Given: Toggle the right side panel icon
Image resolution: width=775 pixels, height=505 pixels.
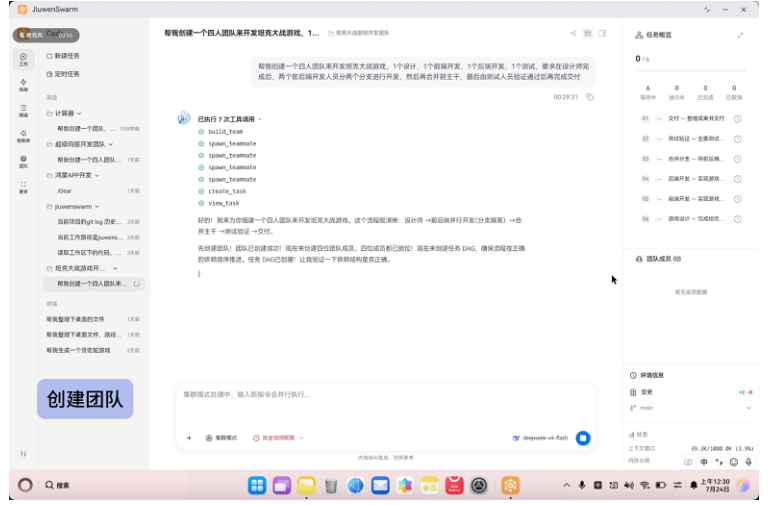Looking at the screenshot, I should 603,34.
